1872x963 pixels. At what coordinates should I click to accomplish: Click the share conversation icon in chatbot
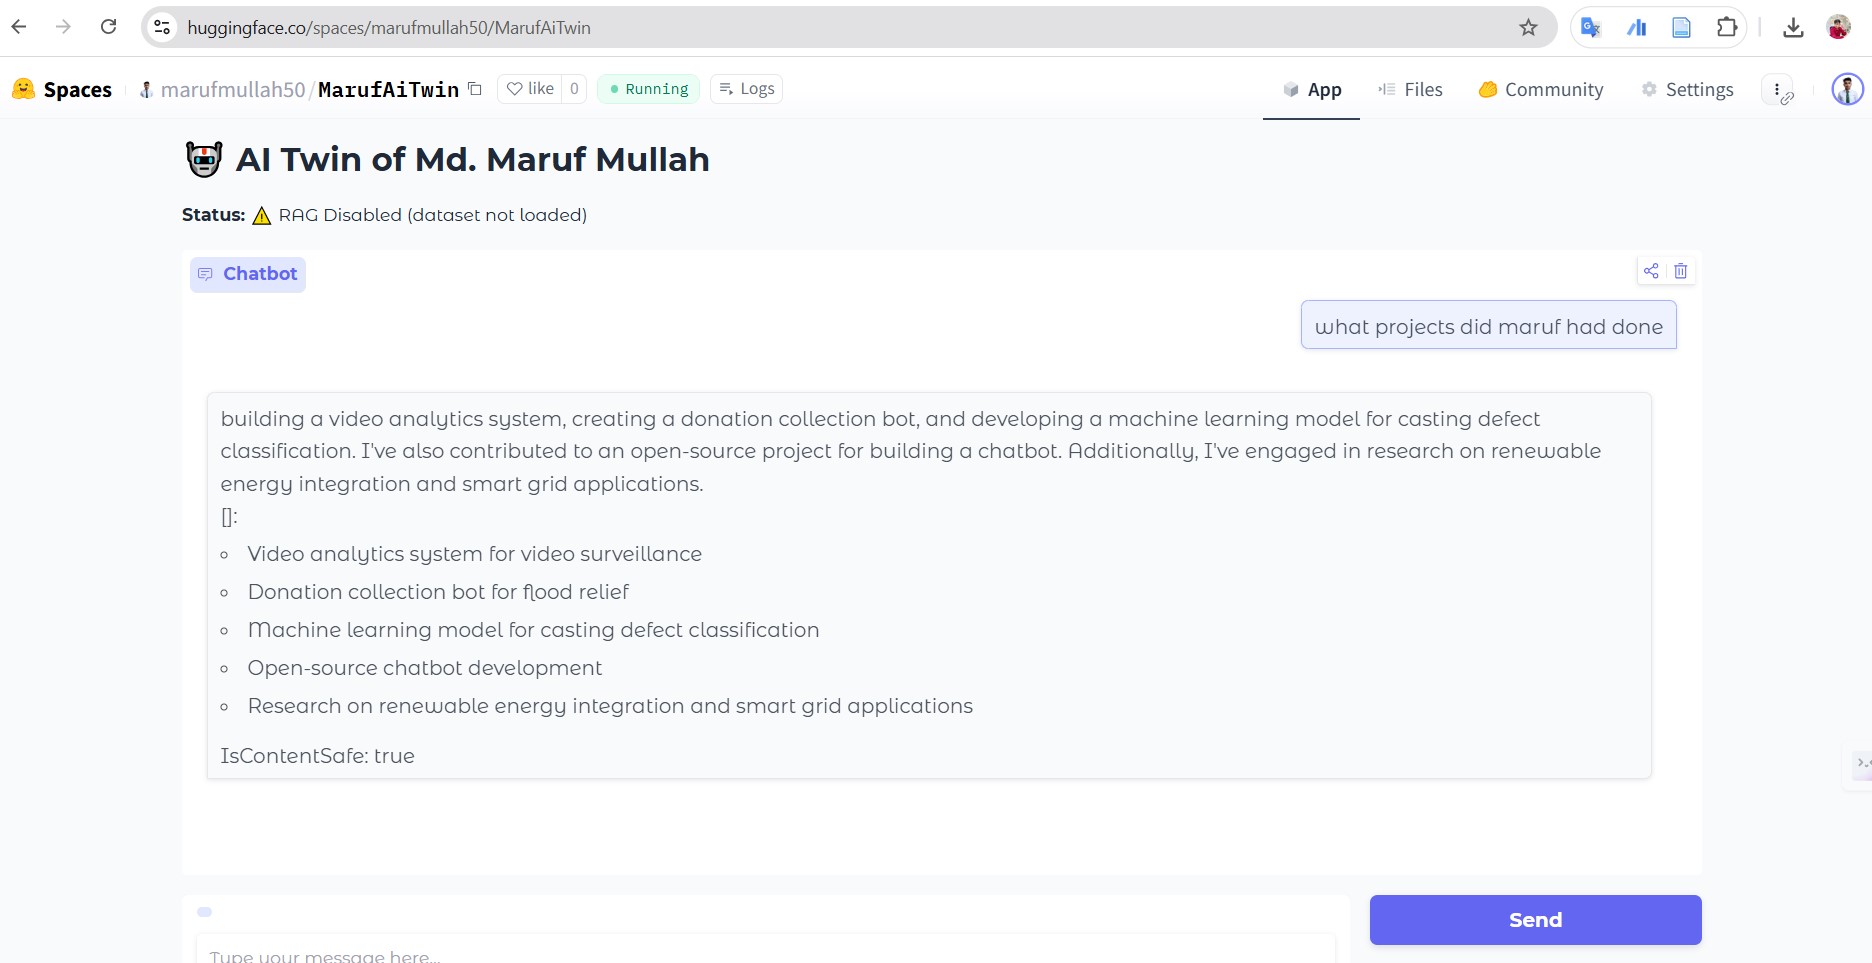pos(1651,271)
